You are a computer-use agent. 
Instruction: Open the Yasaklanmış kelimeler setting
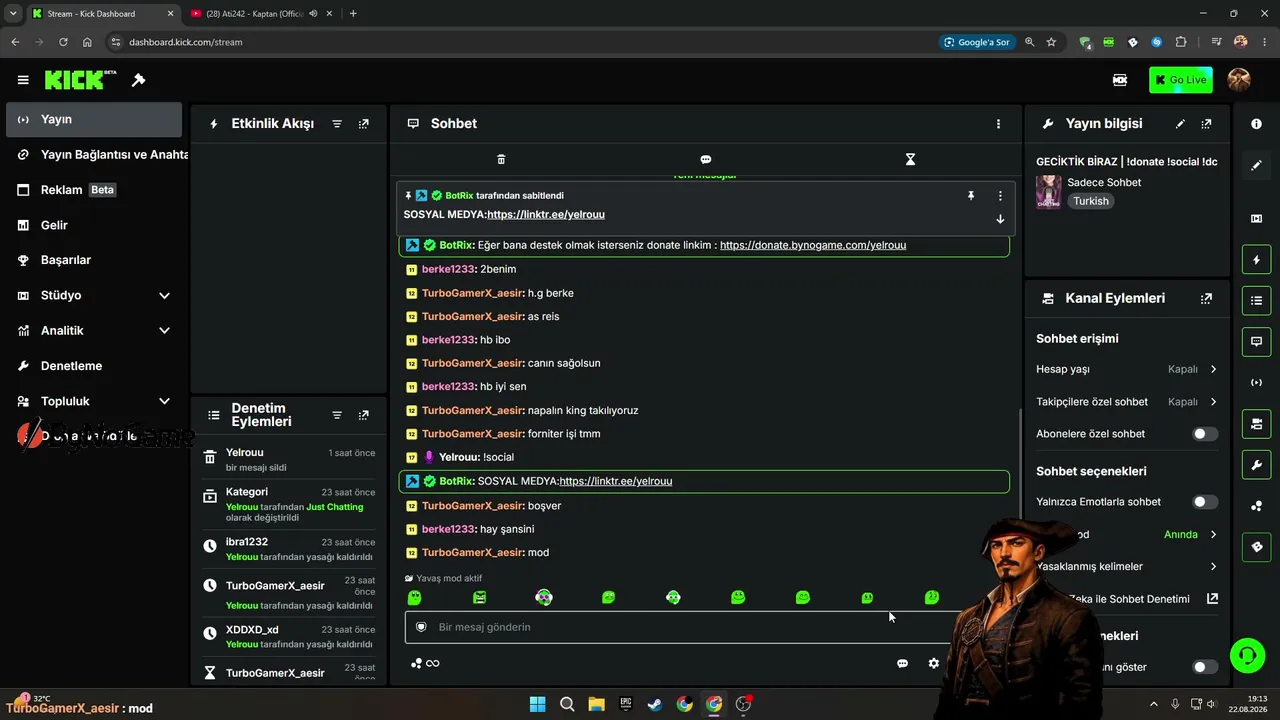tap(1127, 567)
